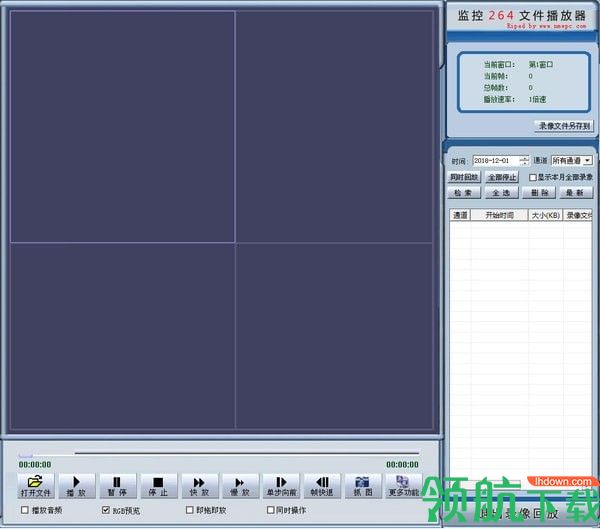Click the 同时回放 button
Viewport: 600px width, 529px height.
tap(464, 177)
